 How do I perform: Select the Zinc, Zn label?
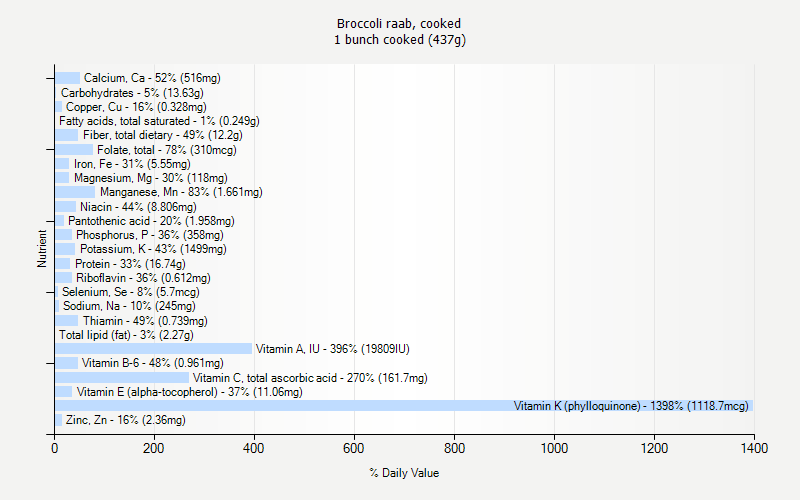tap(126, 420)
